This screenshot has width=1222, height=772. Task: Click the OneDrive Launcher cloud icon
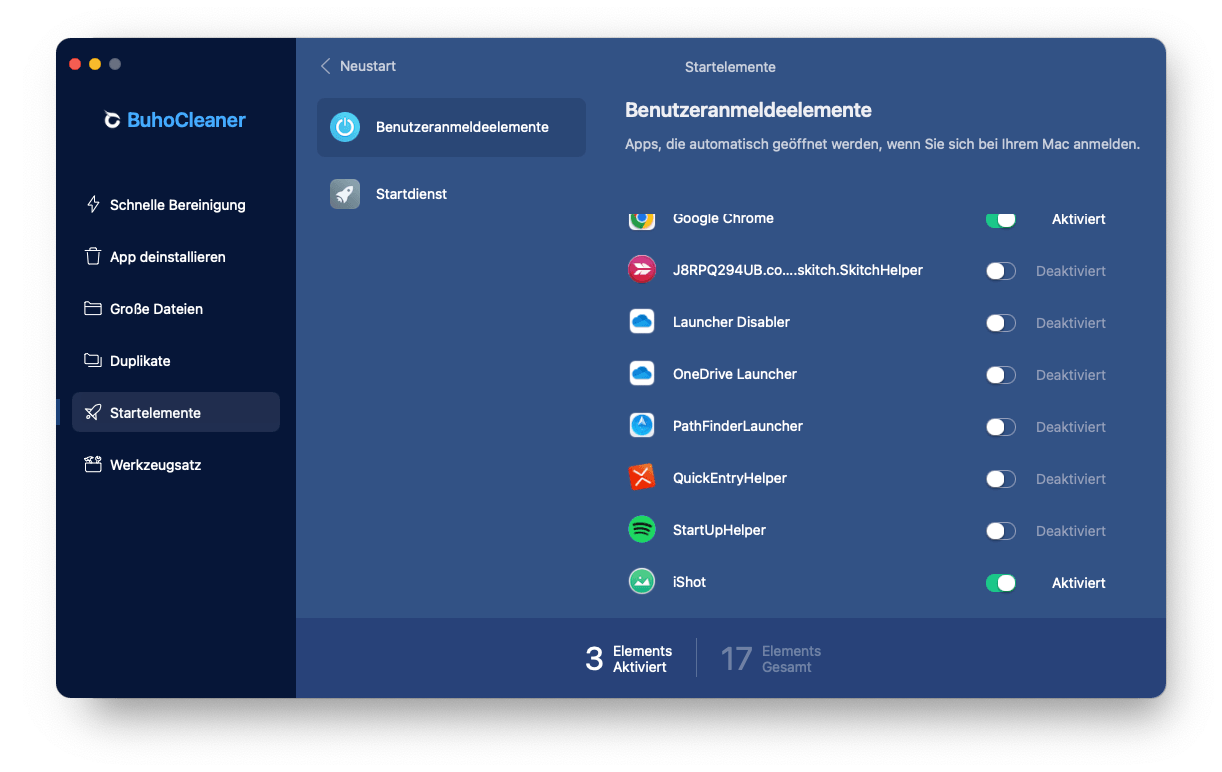(x=641, y=374)
